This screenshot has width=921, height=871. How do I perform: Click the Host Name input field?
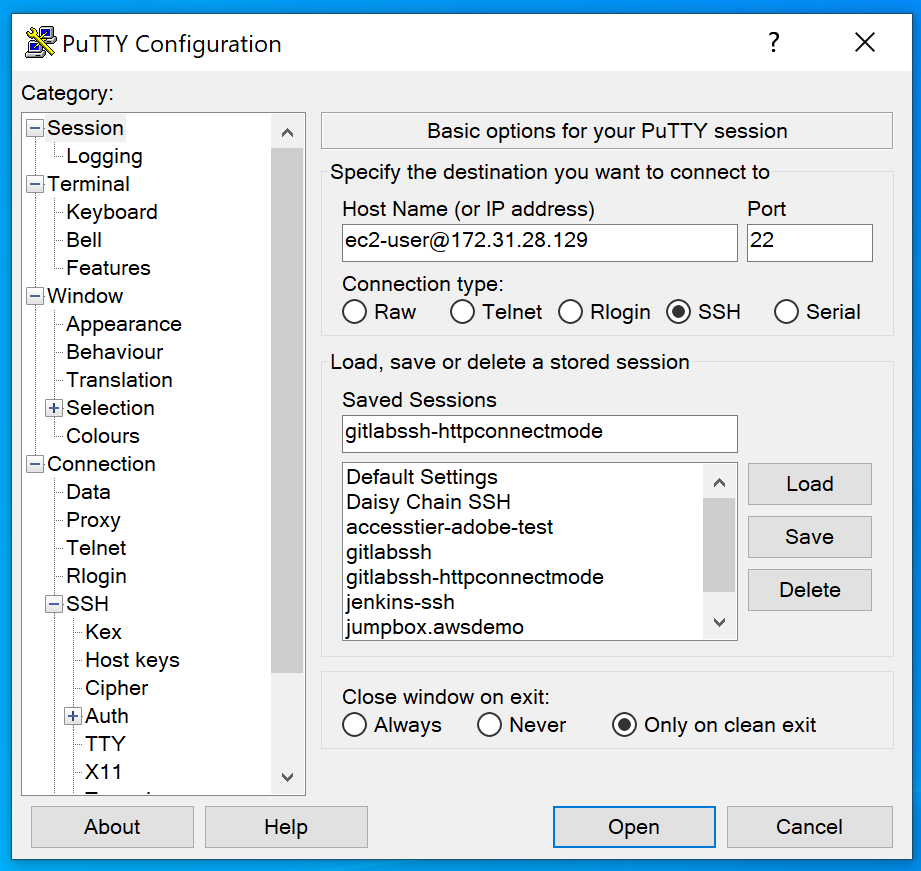540,243
